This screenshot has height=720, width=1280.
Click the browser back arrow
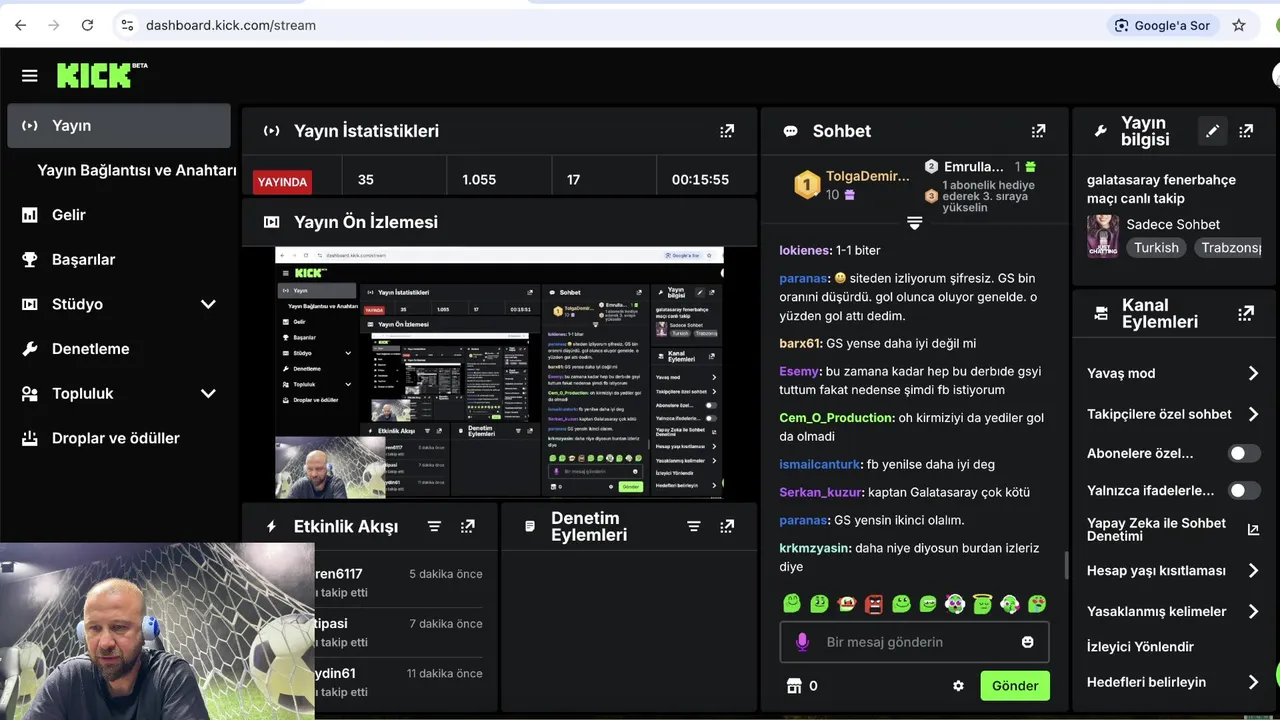(x=21, y=25)
